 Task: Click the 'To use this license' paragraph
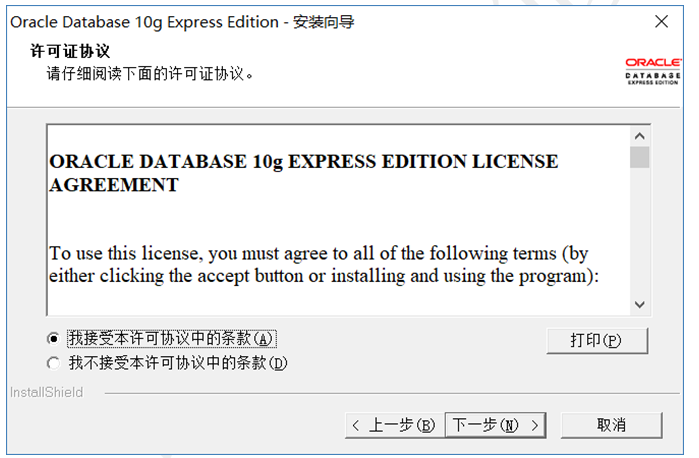point(324,264)
